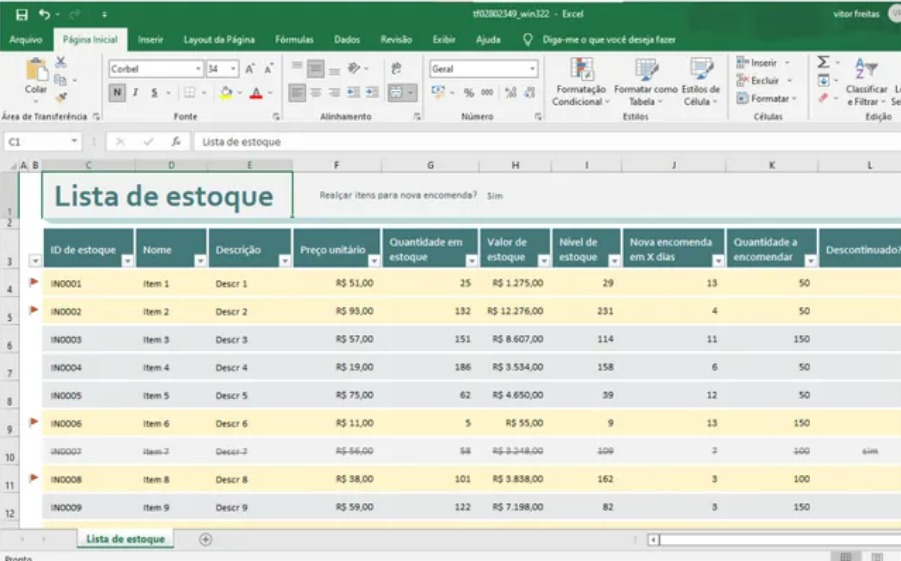The image size is (901, 561).
Task: Click the insert function fx icon
Action: coord(176,141)
